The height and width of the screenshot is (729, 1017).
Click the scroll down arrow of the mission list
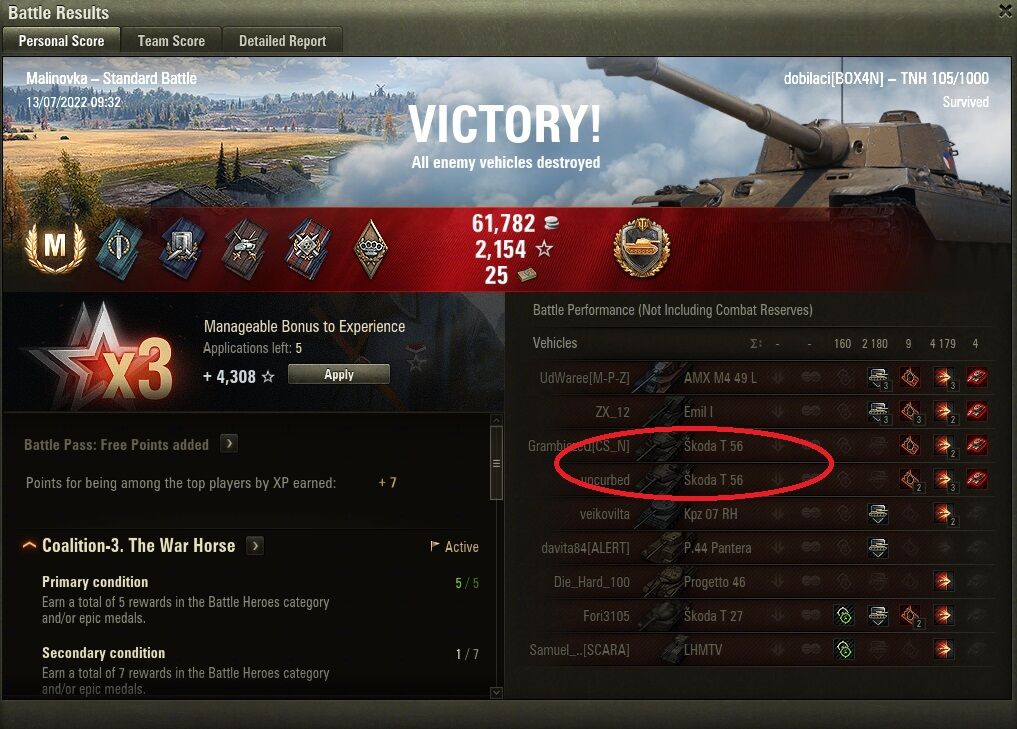pyautogui.click(x=496, y=692)
